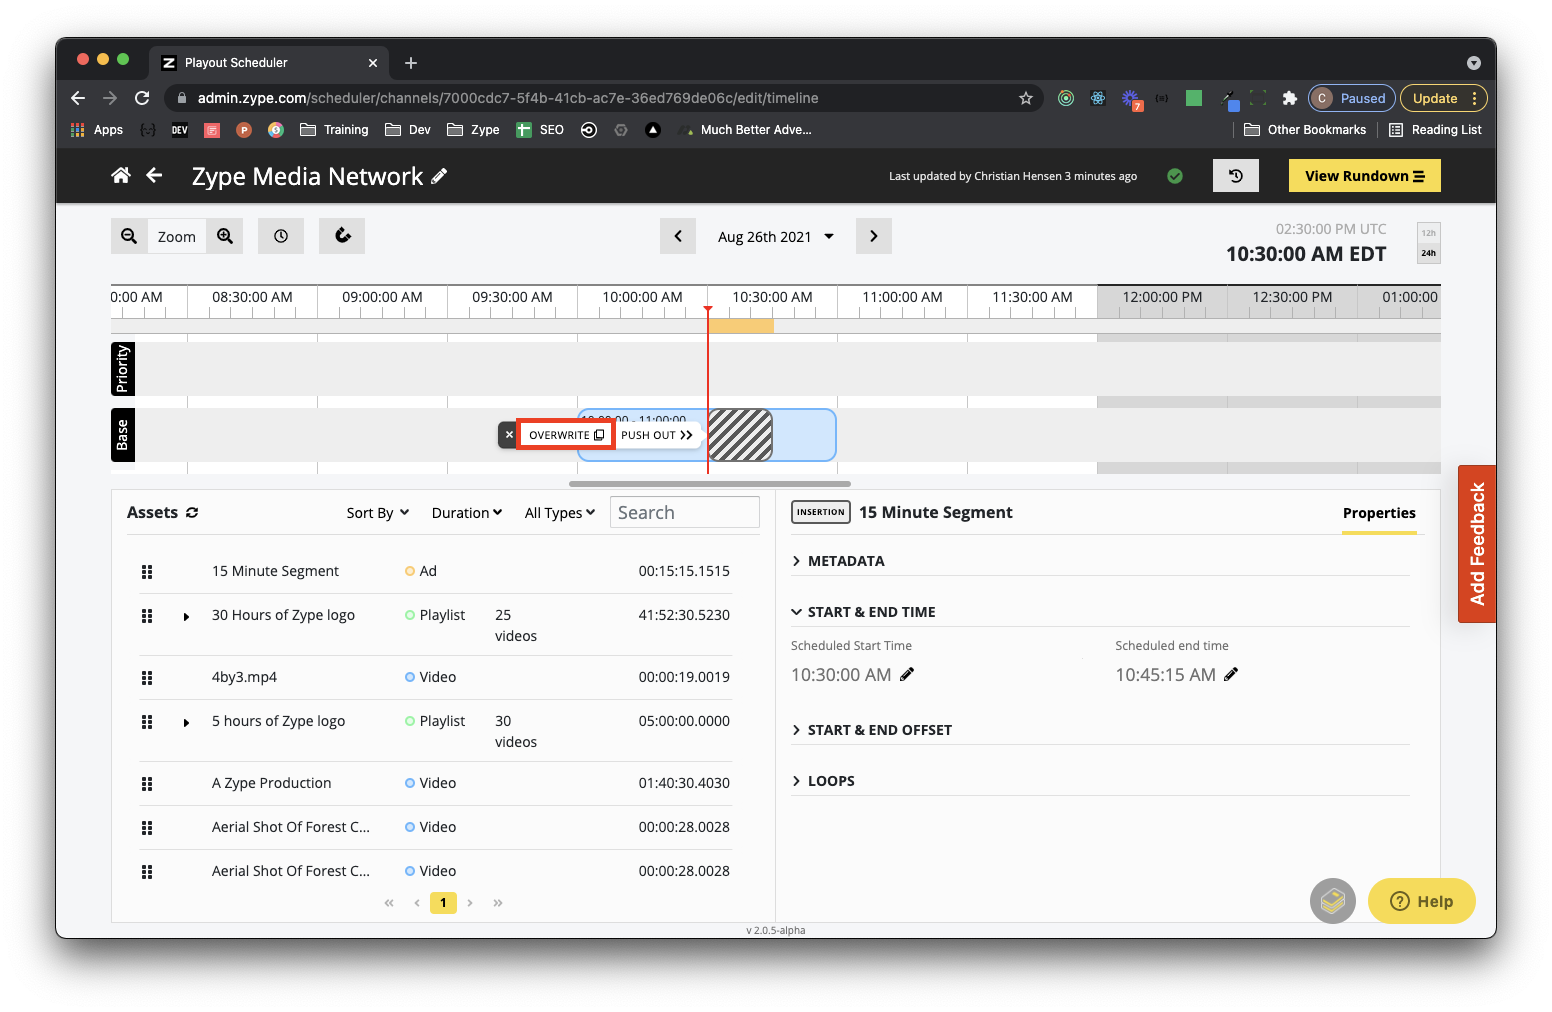Jump to current time with clock button

click(x=281, y=236)
